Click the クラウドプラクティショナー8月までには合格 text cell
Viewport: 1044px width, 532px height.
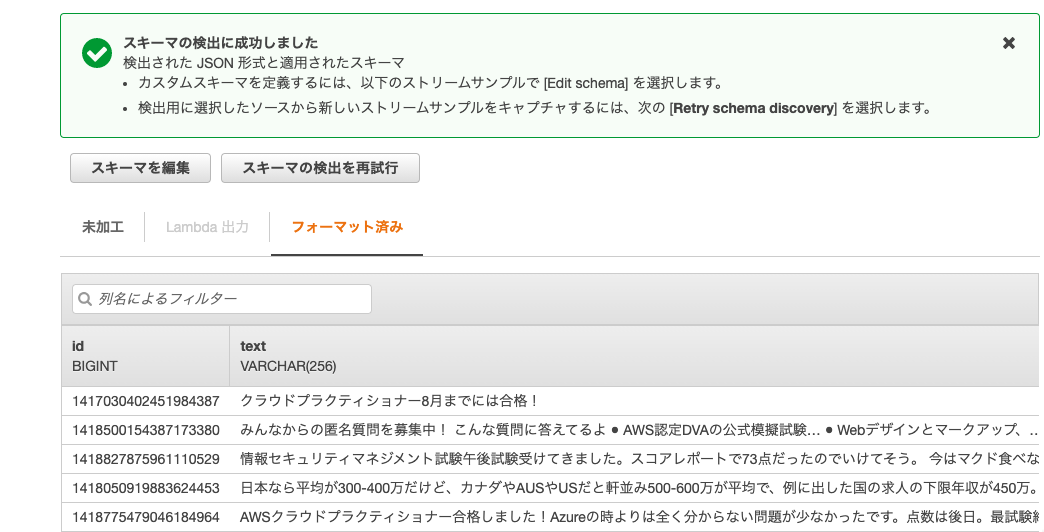(x=389, y=401)
